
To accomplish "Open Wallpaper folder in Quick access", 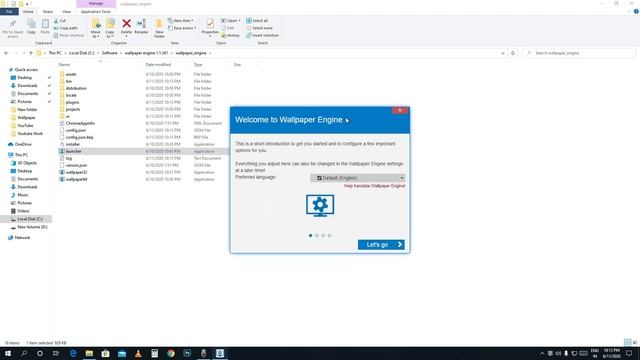I will [x=26, y=118].
